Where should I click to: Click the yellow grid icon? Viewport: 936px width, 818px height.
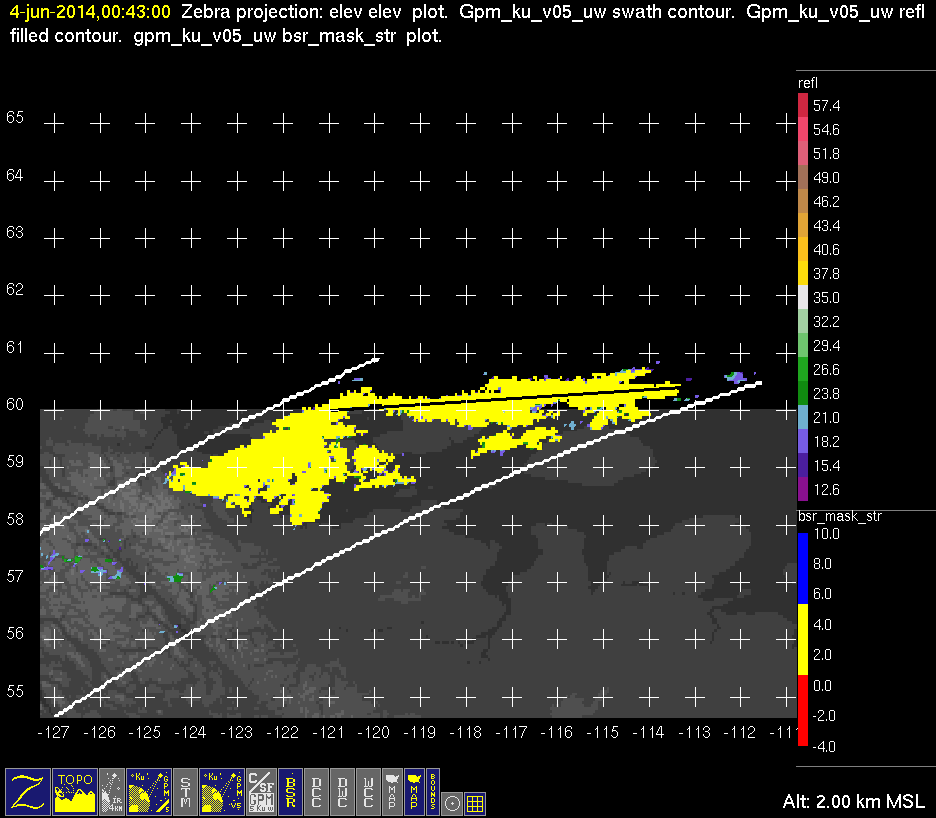[x=475, y=802]
